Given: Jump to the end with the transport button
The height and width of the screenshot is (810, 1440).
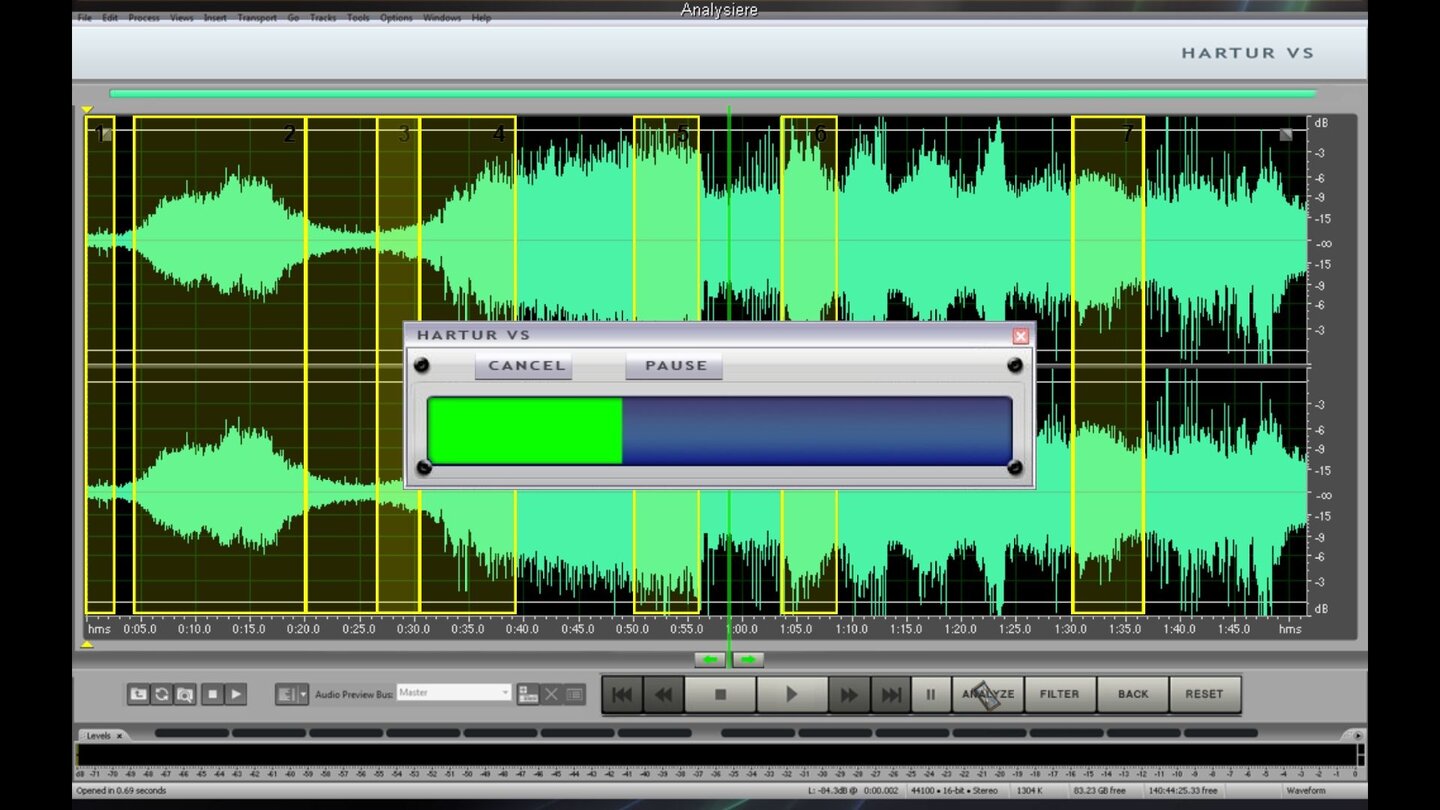Looking at the screenshot, I should coord(889,694).
